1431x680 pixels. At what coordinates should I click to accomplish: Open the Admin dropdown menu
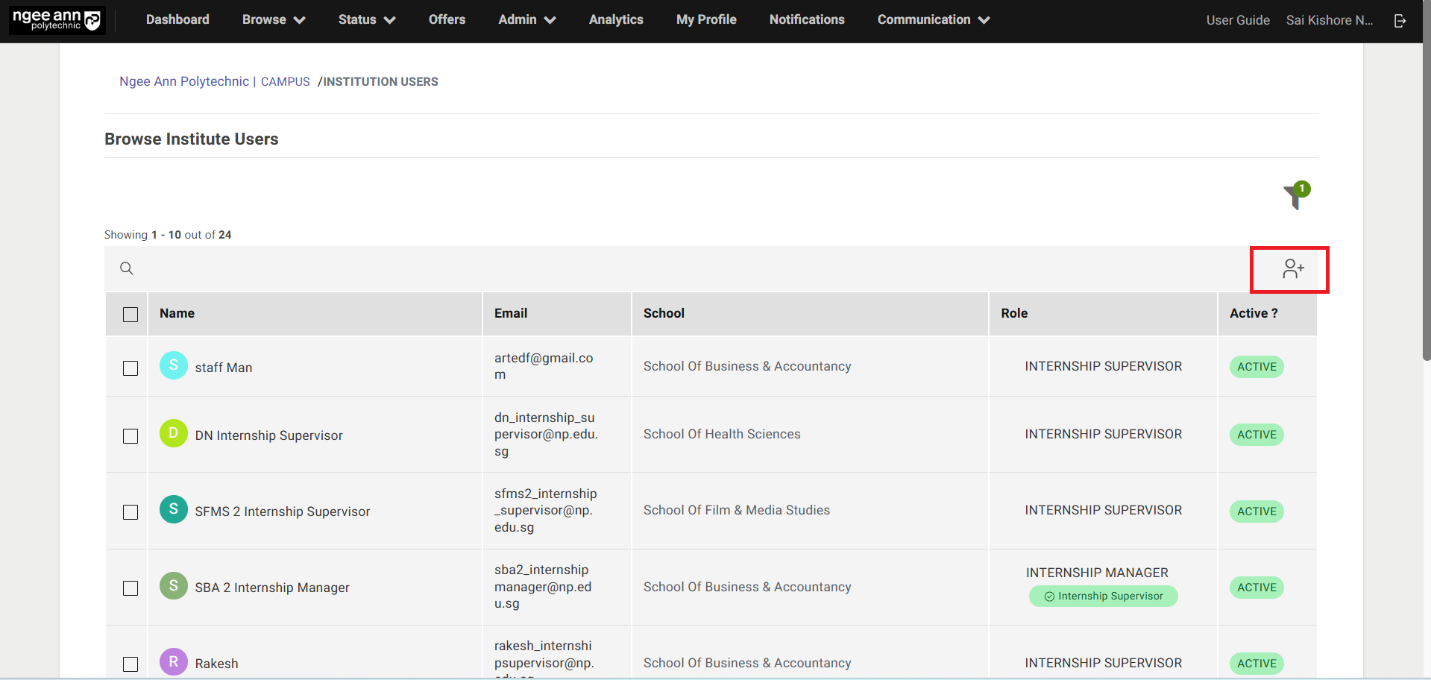(526, 20)
